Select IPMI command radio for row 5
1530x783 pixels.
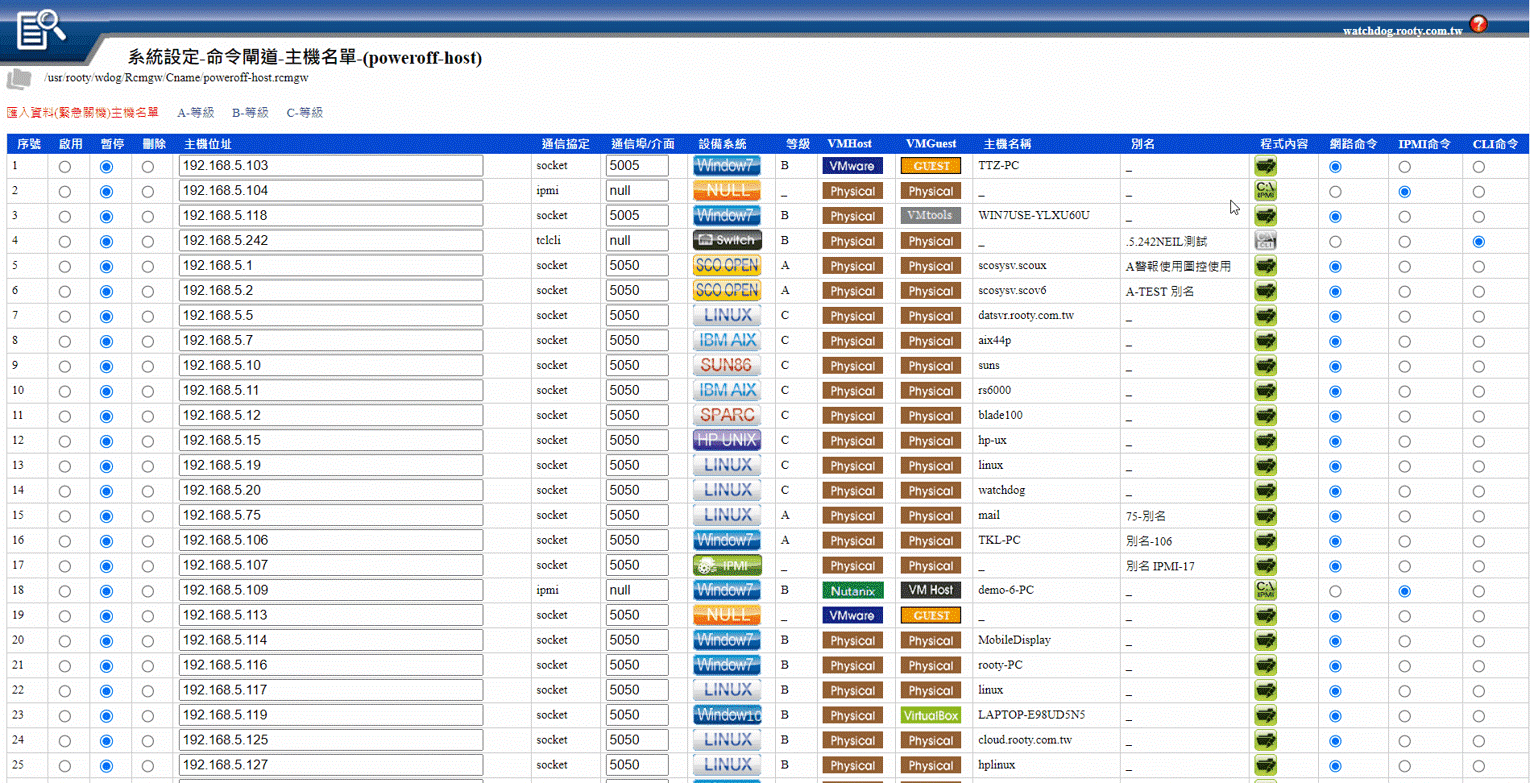click(1404, 266)
